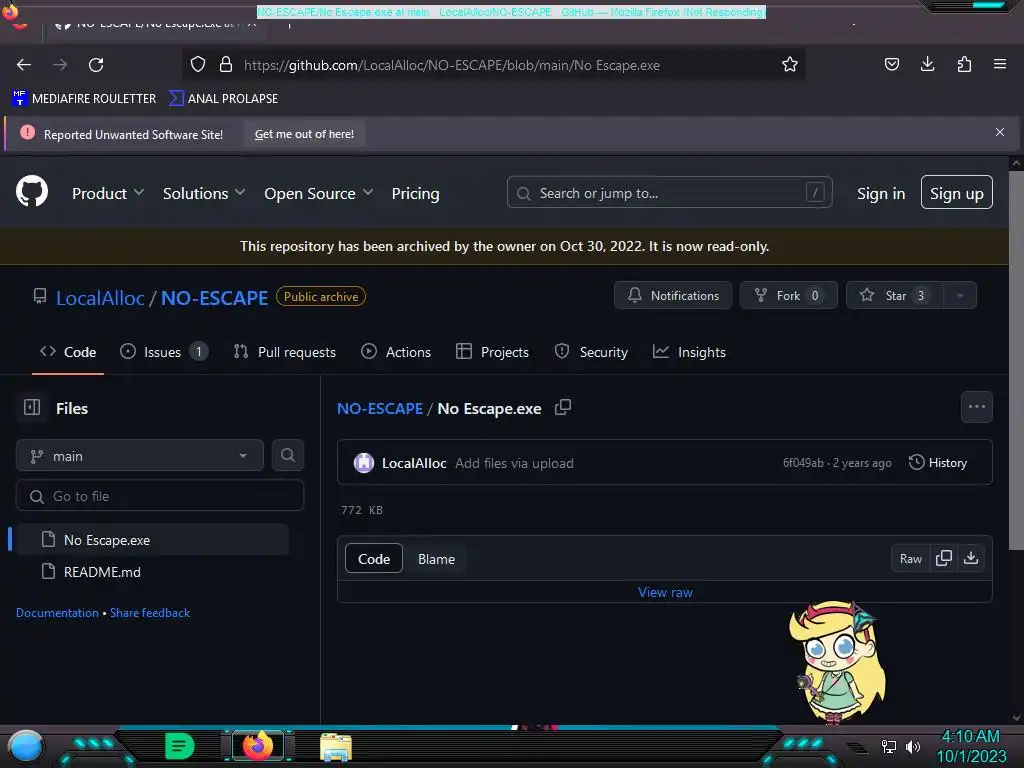Open the volume speaker tray icon
The height and width of the screenshot is (768, 1024).
(x=912, y=746)
